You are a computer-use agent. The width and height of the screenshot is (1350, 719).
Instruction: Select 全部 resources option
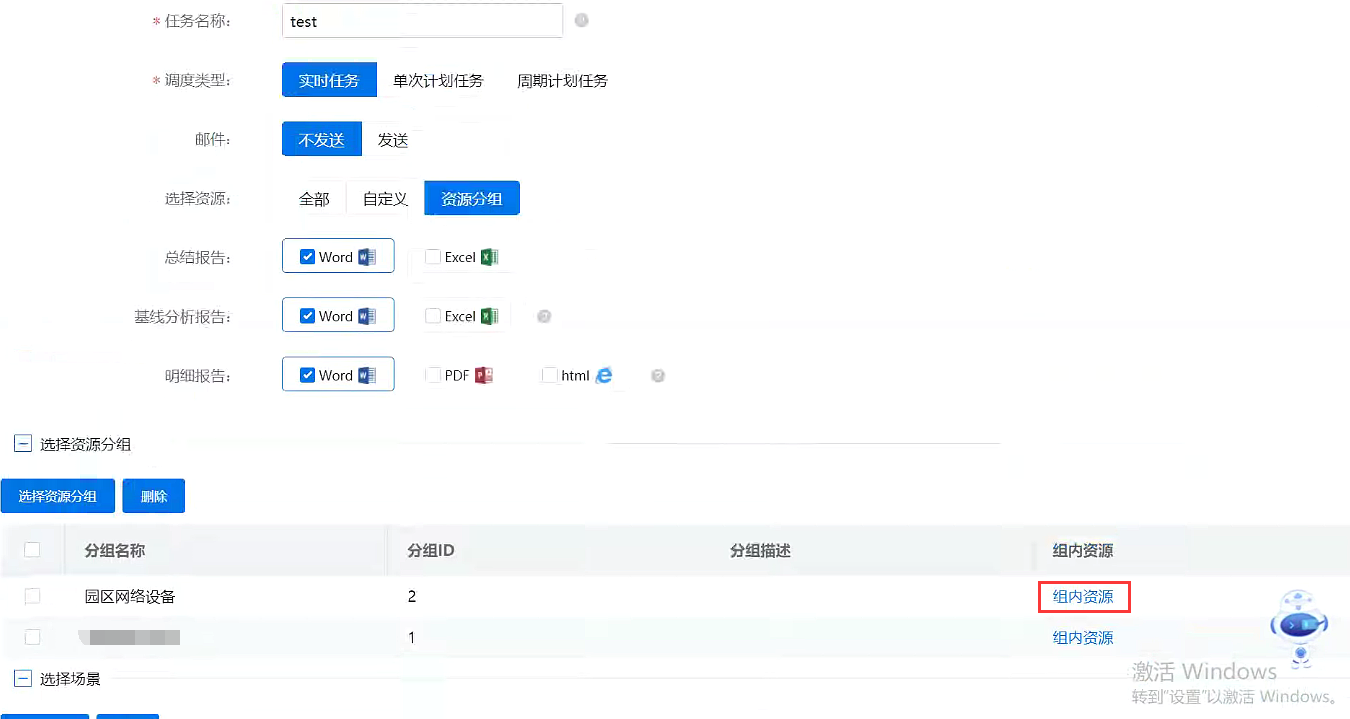point(314,198)
